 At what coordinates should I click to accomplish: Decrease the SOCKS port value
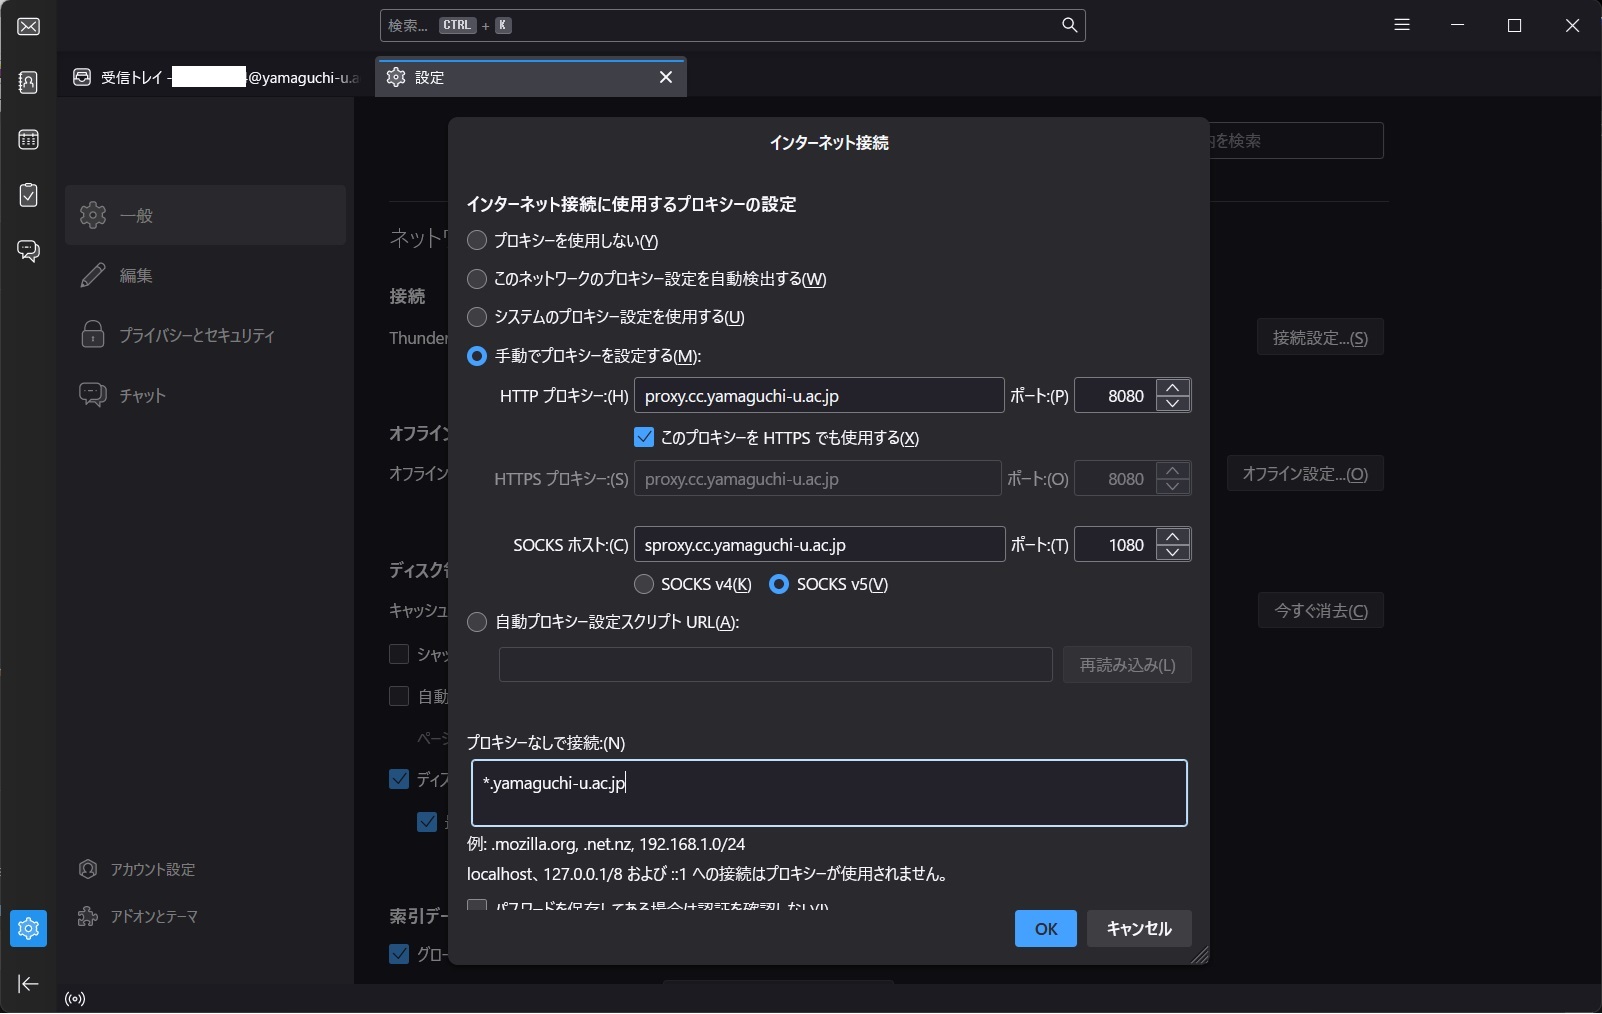[x=1173, y=553]
